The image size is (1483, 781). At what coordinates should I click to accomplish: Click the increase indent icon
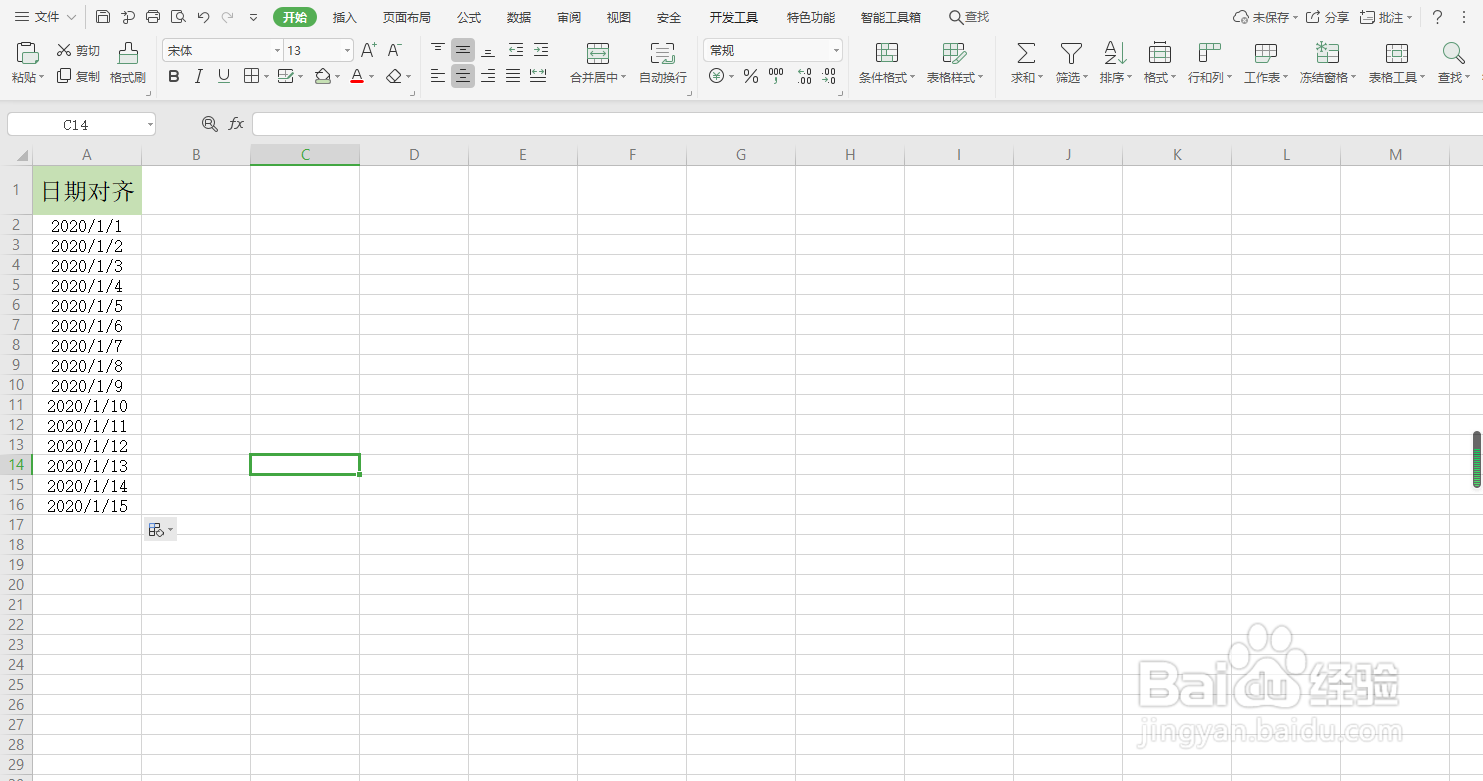540,50
